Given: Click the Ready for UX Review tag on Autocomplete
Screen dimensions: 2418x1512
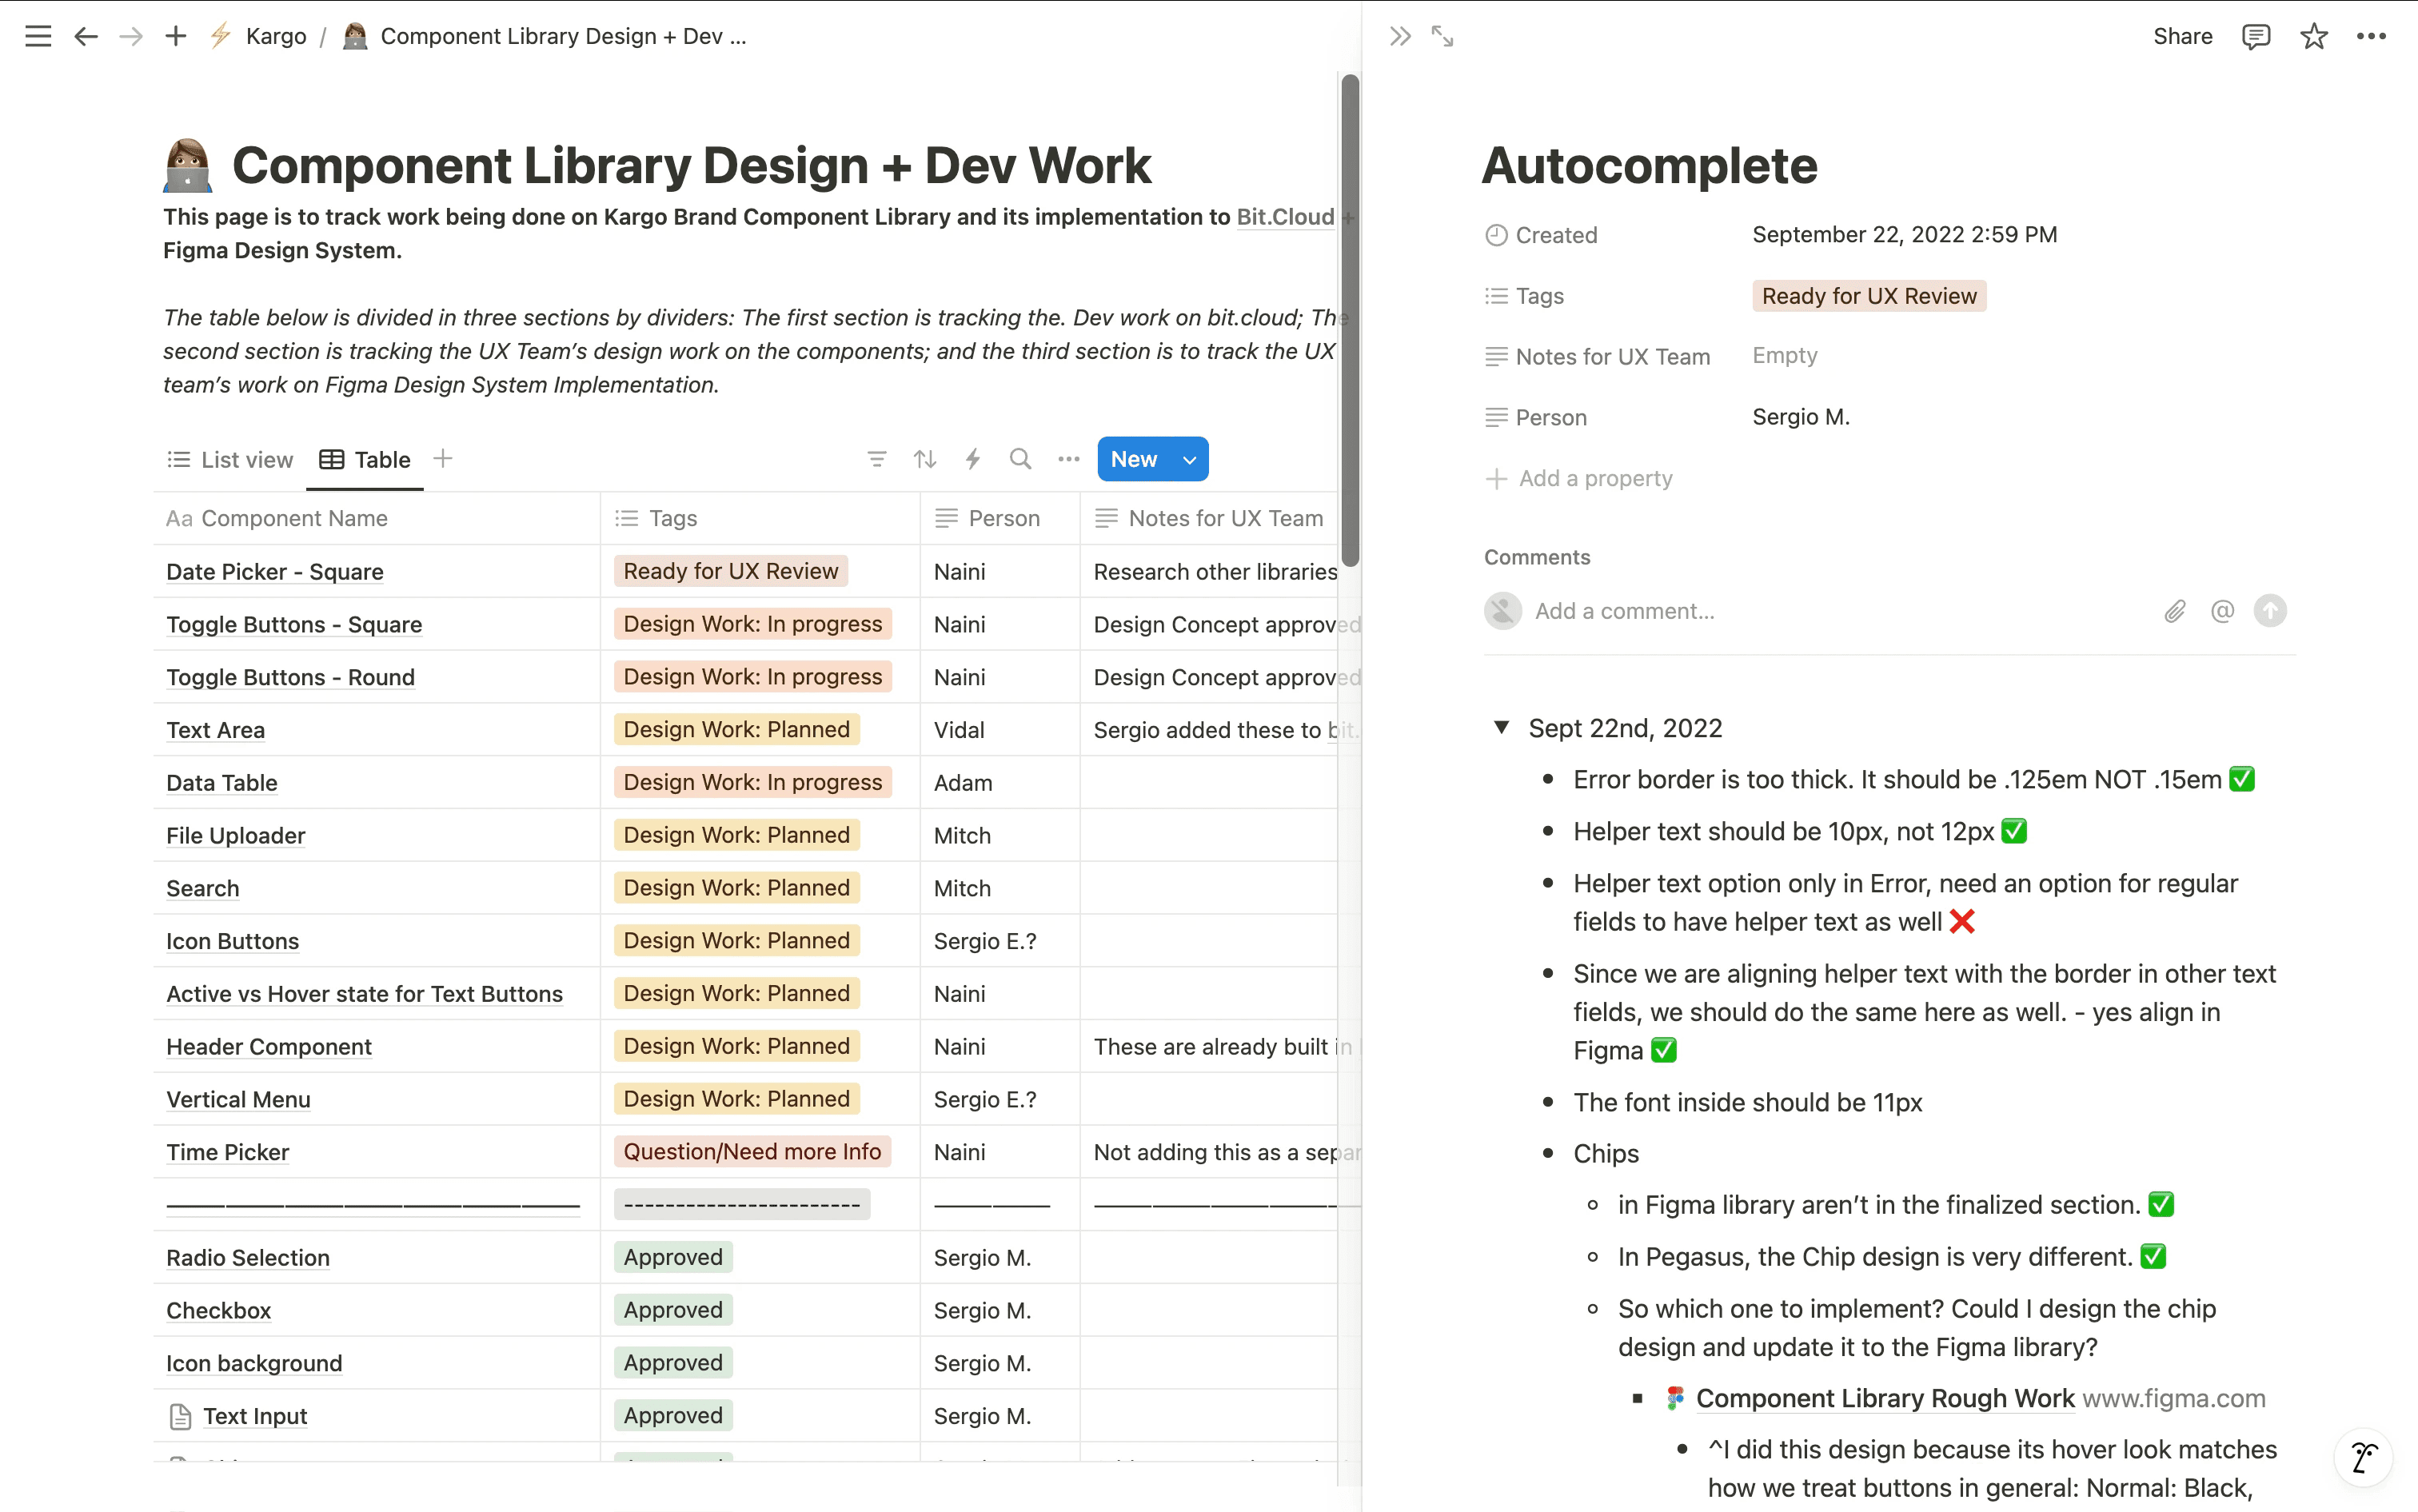Looking at the screenshot, I should click(1868, 296).
